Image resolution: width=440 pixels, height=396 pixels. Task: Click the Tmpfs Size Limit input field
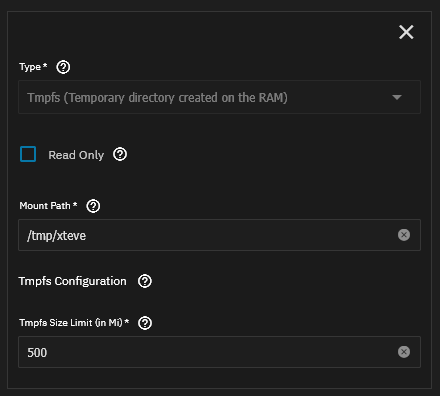tap(219, 352)
